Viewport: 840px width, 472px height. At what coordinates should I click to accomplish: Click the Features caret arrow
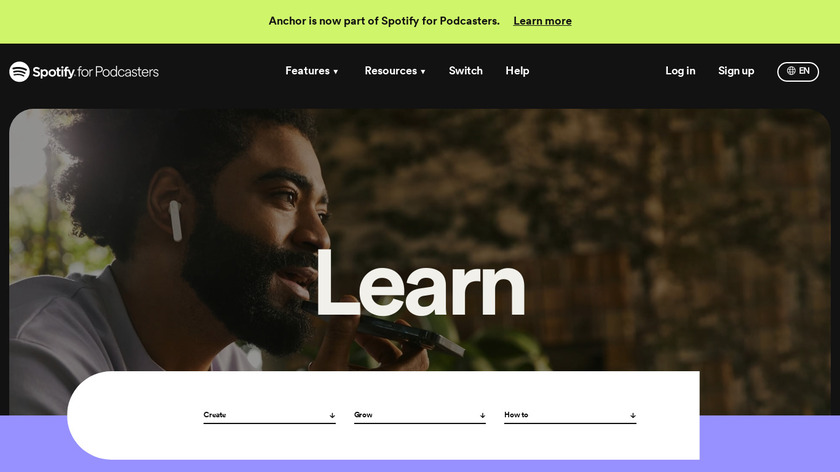336,72
